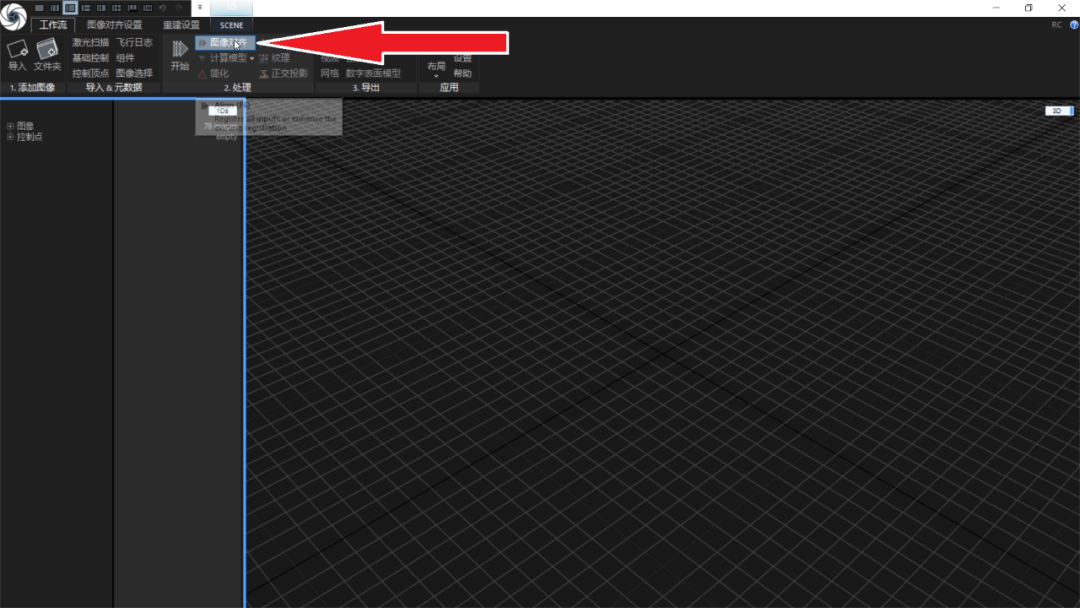Click the 飞行日志 button
The width and height of the screenshot is (1080, 608).
click(134, 43)
